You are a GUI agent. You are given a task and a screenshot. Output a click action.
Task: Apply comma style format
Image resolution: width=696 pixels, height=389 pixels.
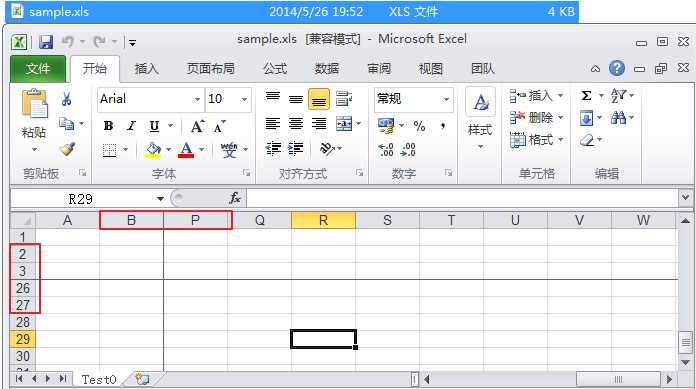[x=443, y=126]
